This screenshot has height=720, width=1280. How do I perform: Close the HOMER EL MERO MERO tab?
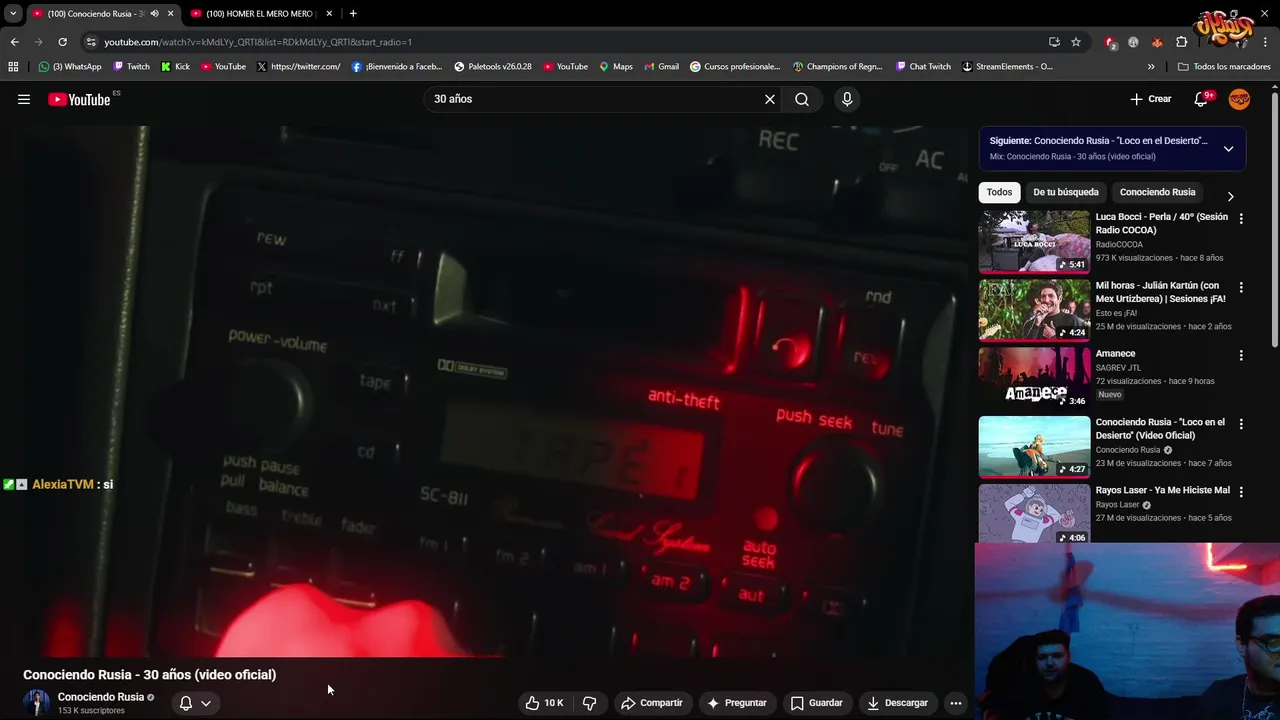pos(329,13)
